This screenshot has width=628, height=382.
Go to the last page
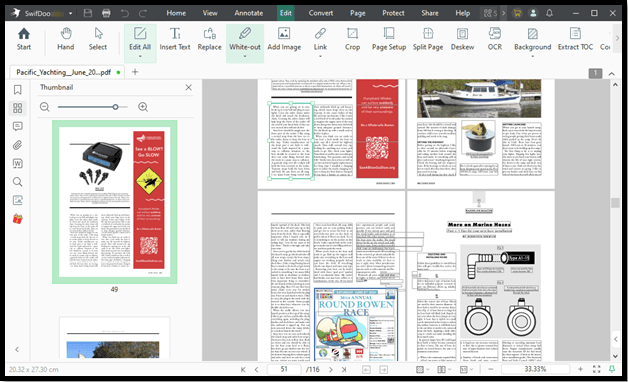click(x=344, y=369)
